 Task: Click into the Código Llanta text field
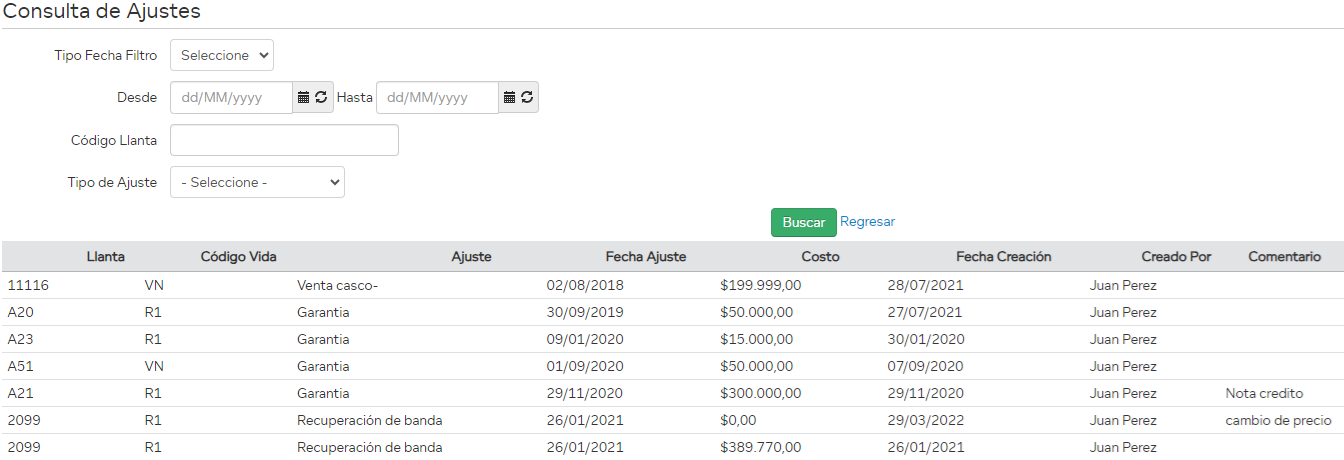click(x=284, y=140)
